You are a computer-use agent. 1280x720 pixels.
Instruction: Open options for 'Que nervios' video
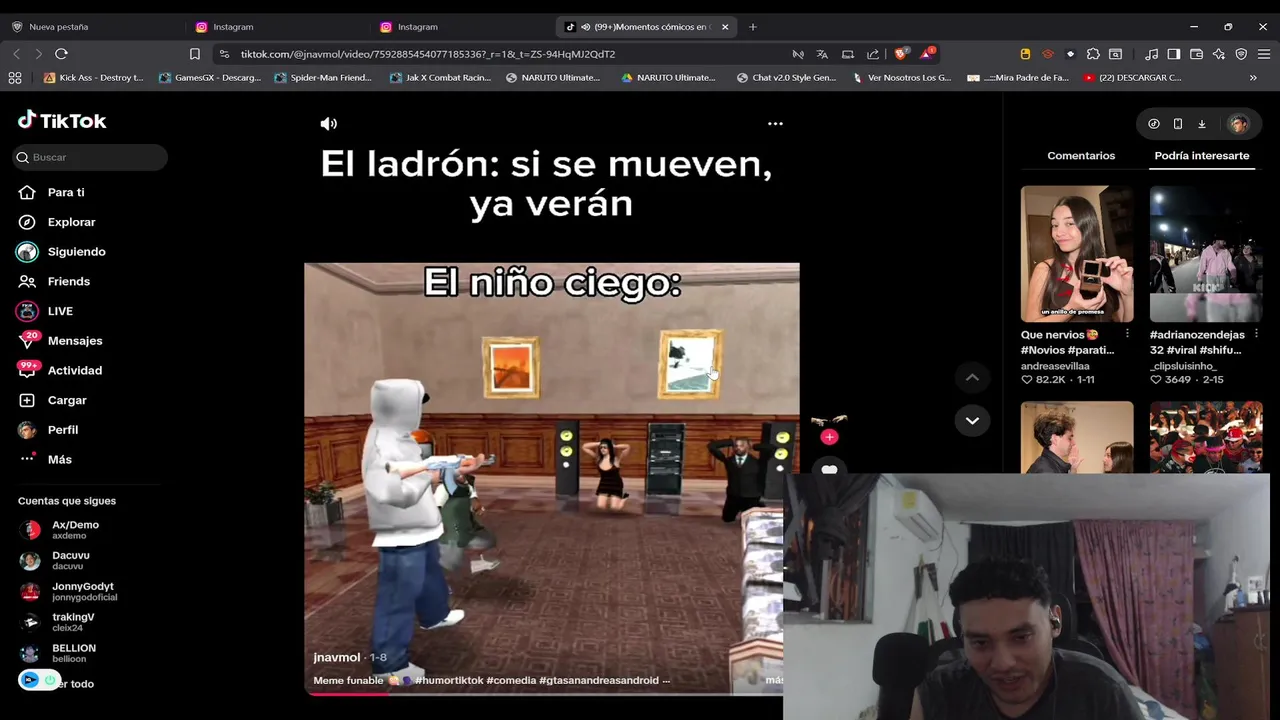coord(1127,335)
